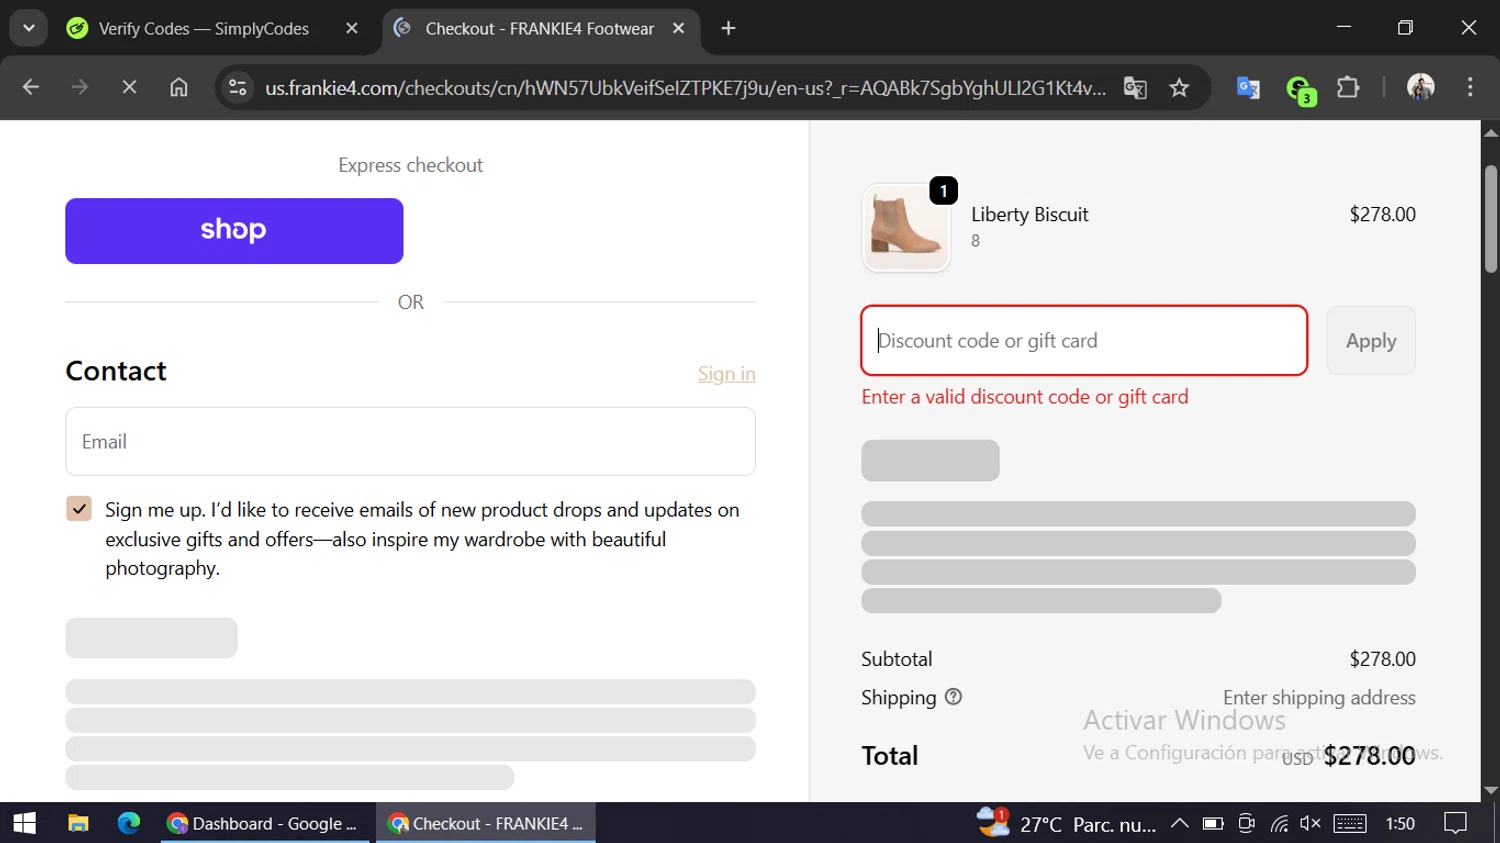Open the Extensions puzzle menu
The image size is (1500, 843).
pyautogui.click(x=1348, y=88)
